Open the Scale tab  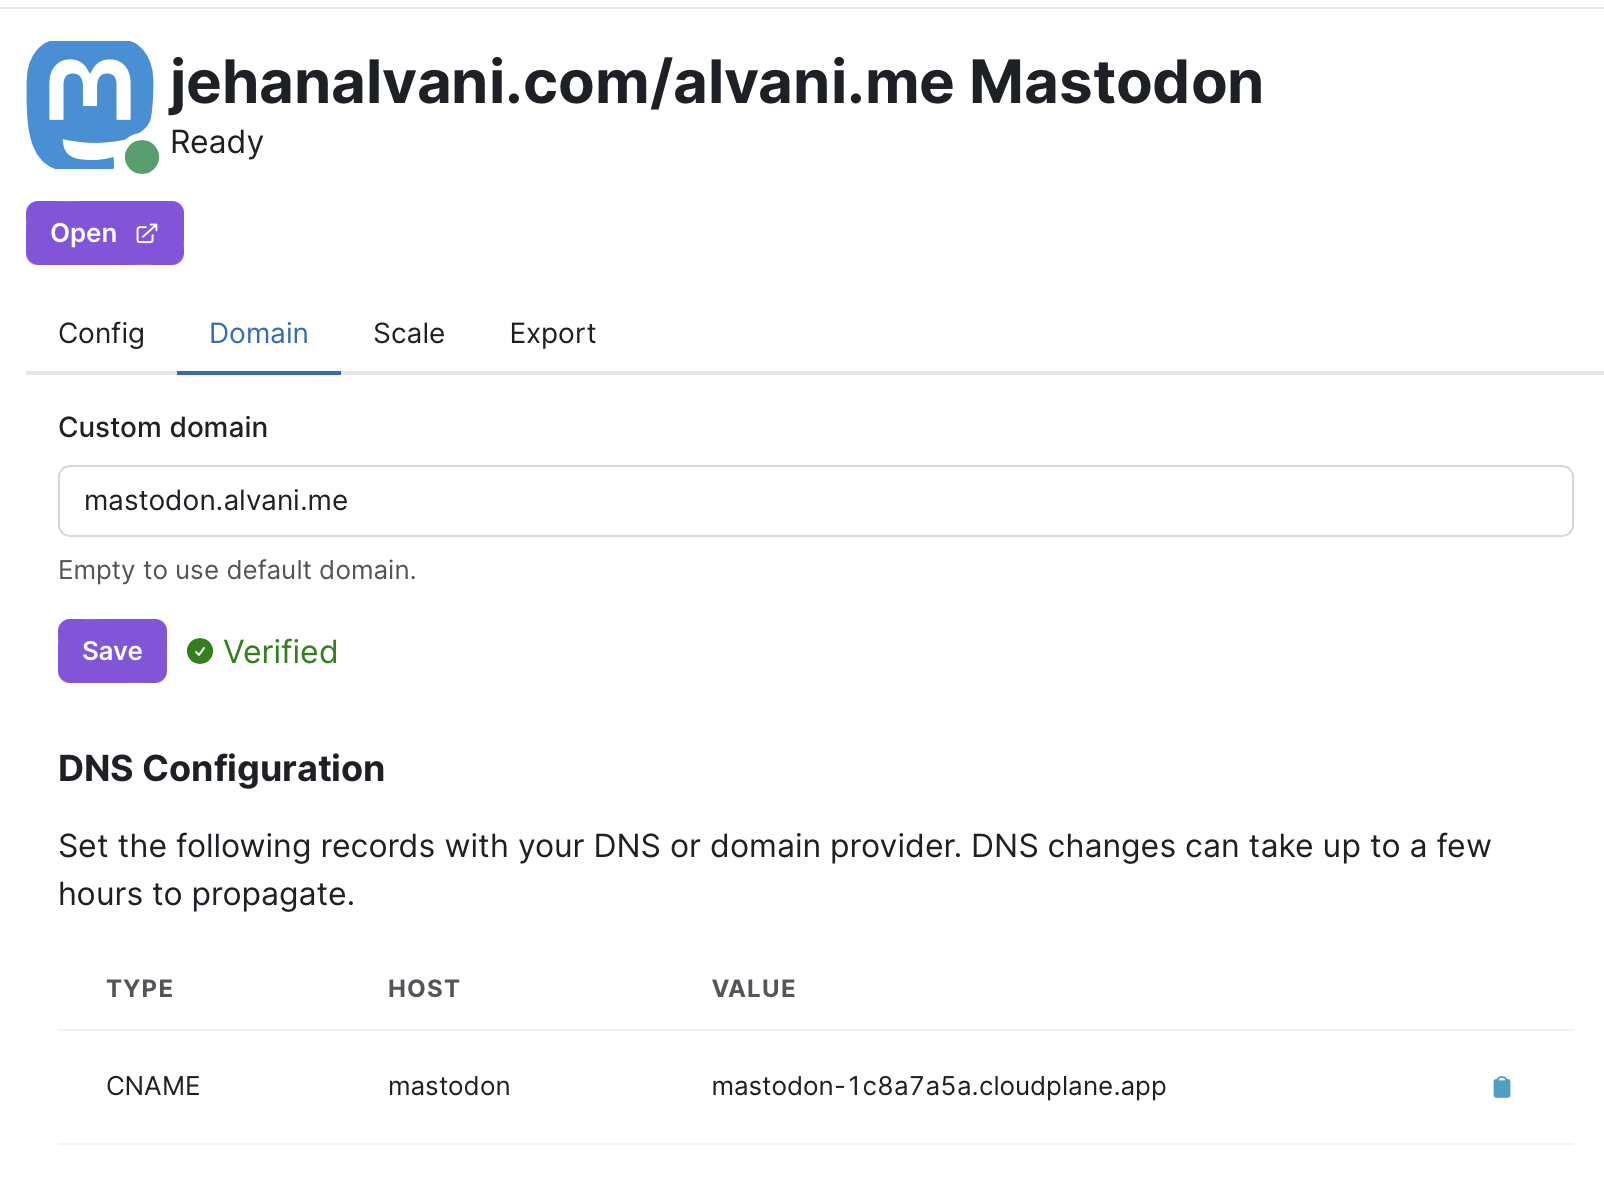pyautogui.click(x=408, y=333)
